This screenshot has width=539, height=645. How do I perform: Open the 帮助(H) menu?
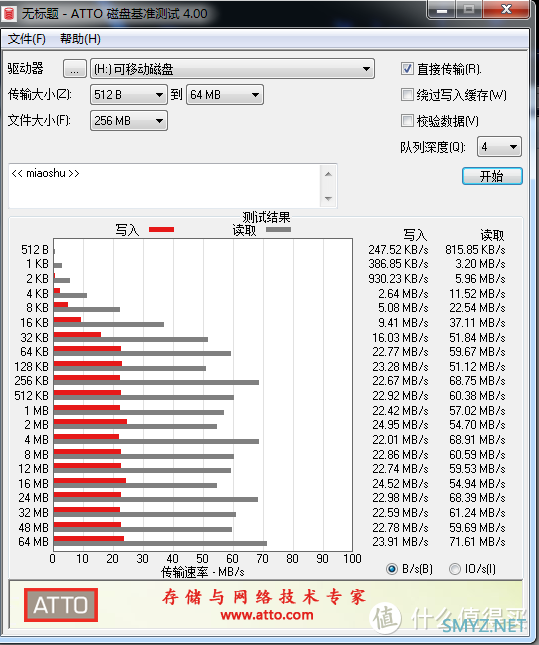80,39
